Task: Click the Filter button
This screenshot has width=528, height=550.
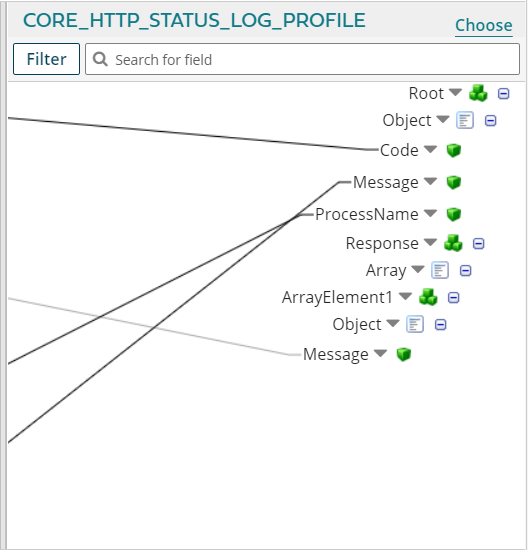Action: pyautogui.click(x=46, y=59)
